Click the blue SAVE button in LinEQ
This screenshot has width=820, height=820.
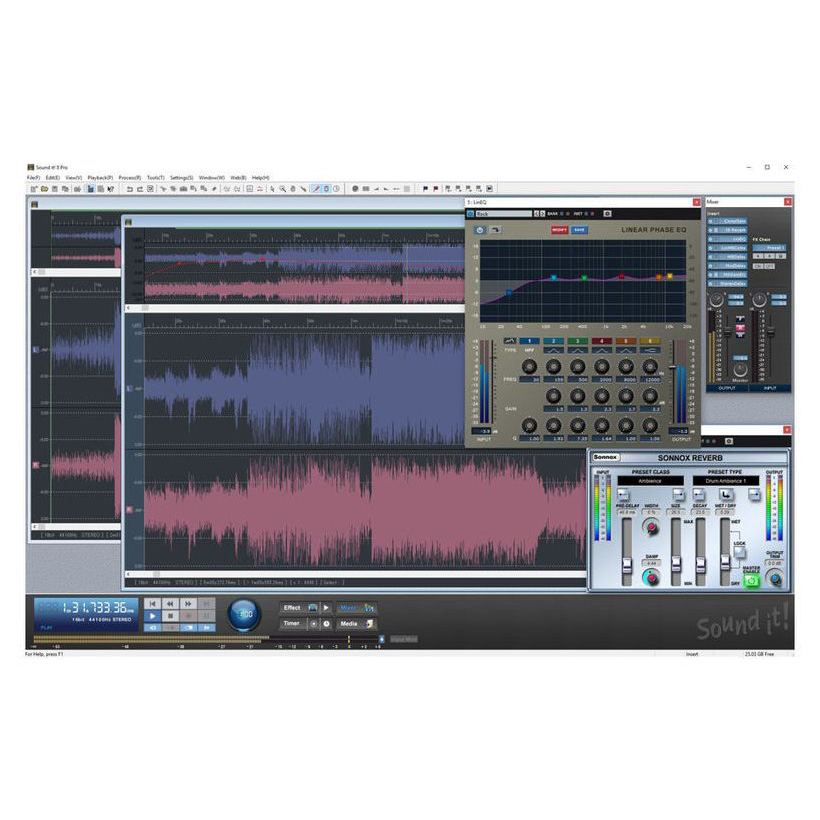(x=579, y=230)
